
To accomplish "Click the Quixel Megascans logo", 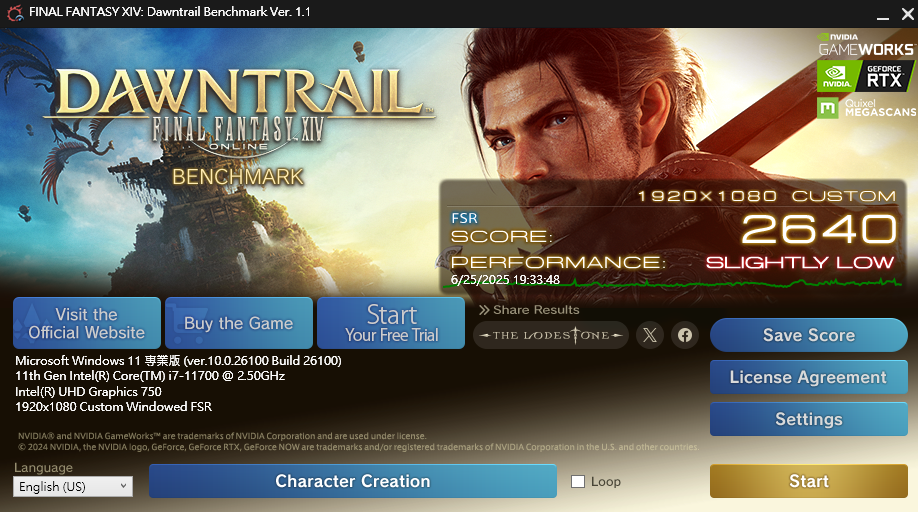I will point(866,108).
